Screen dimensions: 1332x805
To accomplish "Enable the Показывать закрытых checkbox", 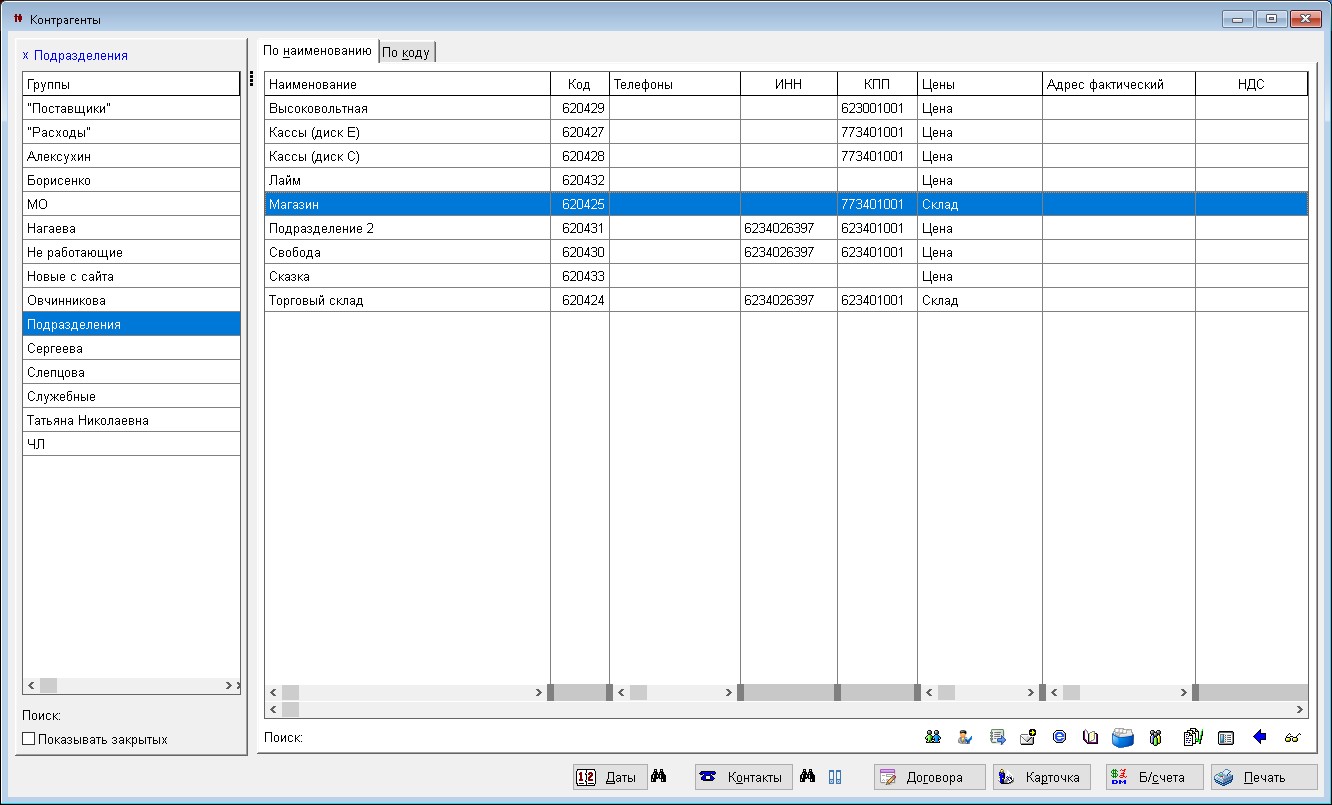I will [29, 740].
